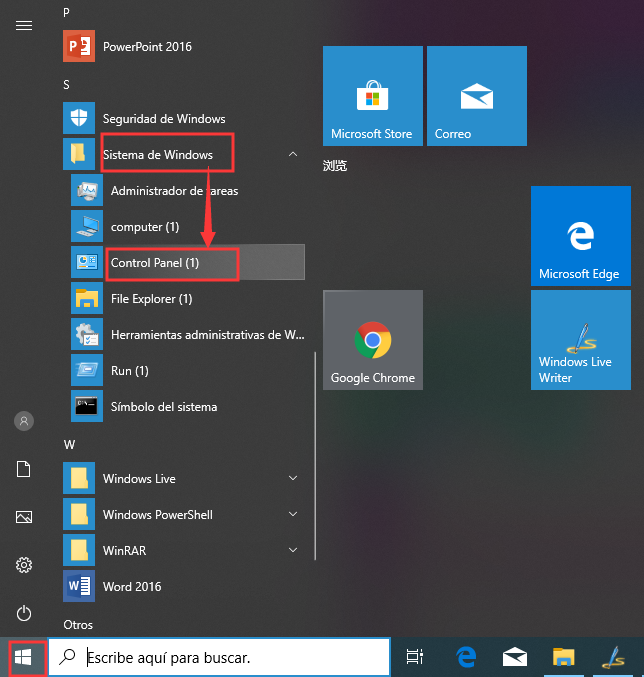Open Símbolo del sistema console icon
Image resolution: width=644 pixels, height=677 pixels.
(87, 406)
